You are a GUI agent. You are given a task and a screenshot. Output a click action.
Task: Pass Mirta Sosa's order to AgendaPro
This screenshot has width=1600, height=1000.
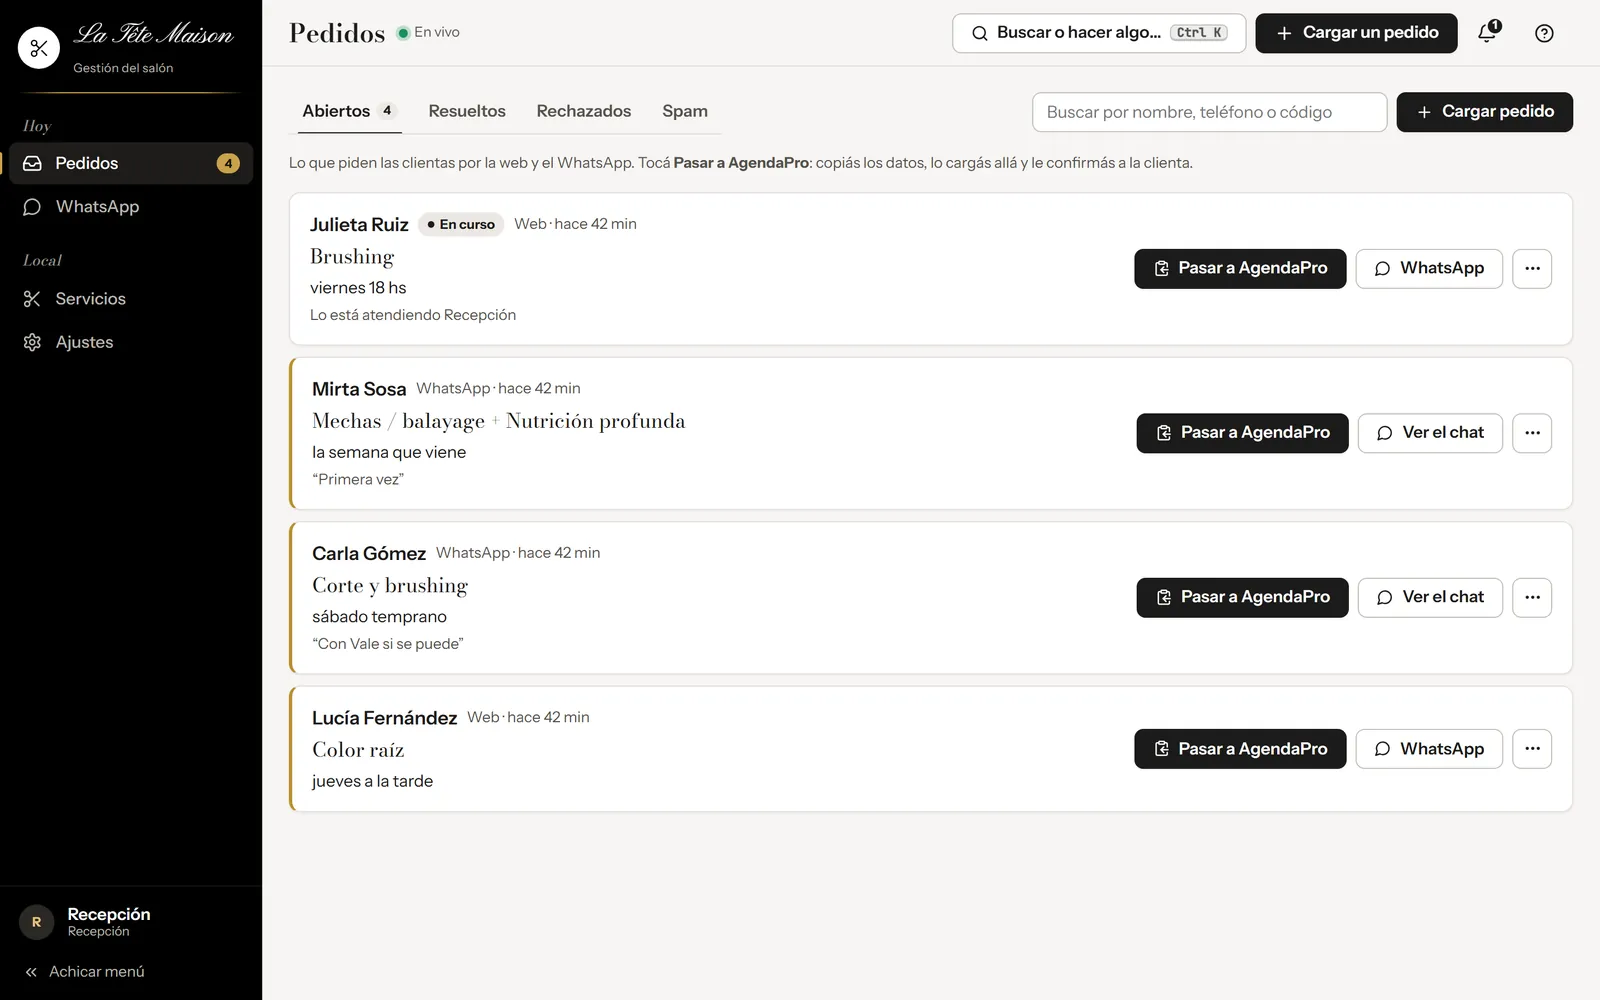click(1242, 433)
